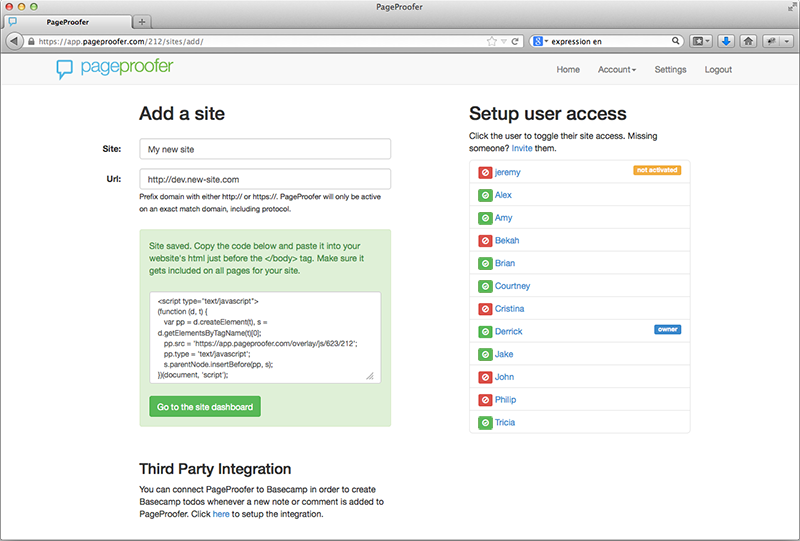Click the Amy user name
800x541 pixels.
504,218
